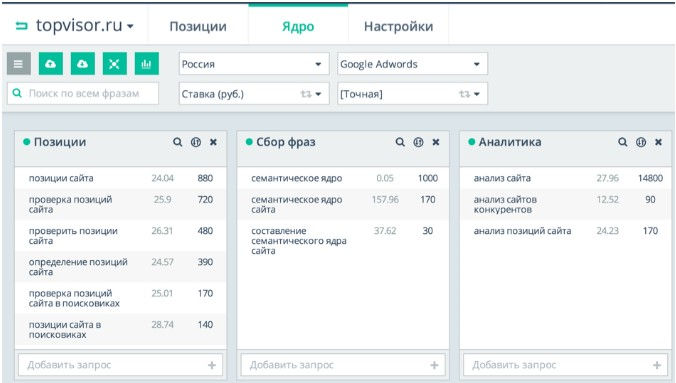Screen dimensions: 676x383
Task: Click the 14800 frequency value
Action: coord(650,178)
